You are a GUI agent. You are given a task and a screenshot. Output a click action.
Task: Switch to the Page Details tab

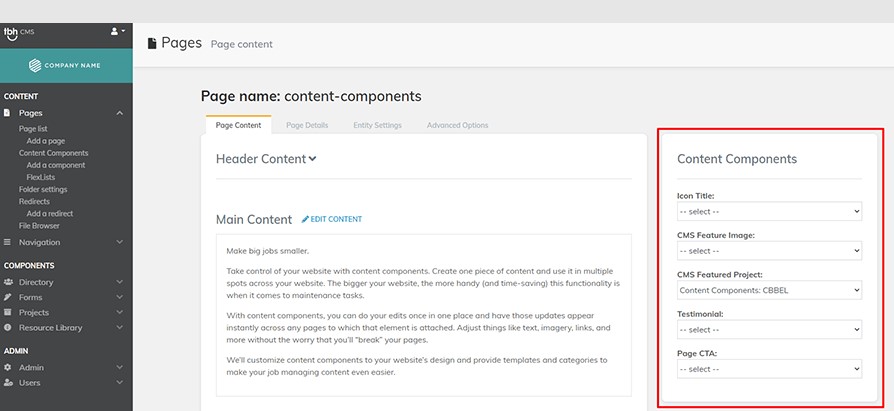(x=307, y=125)
